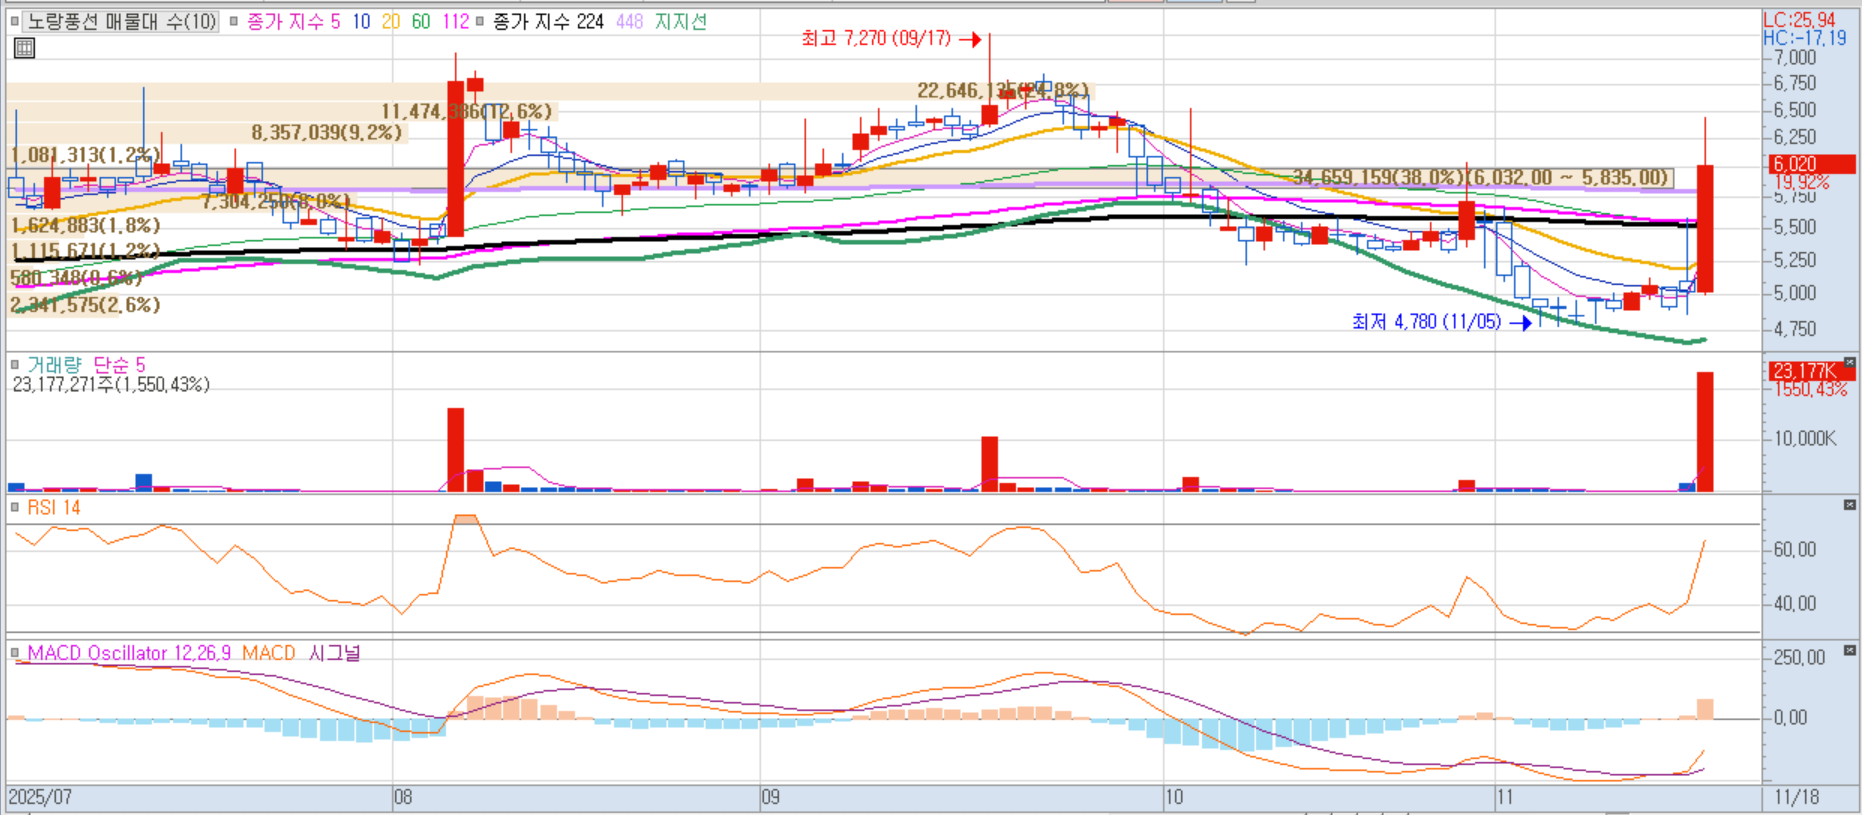
Task: Toggle the square marker before 노랑풍선 매물대 수(10)
Action: point(15,21)
